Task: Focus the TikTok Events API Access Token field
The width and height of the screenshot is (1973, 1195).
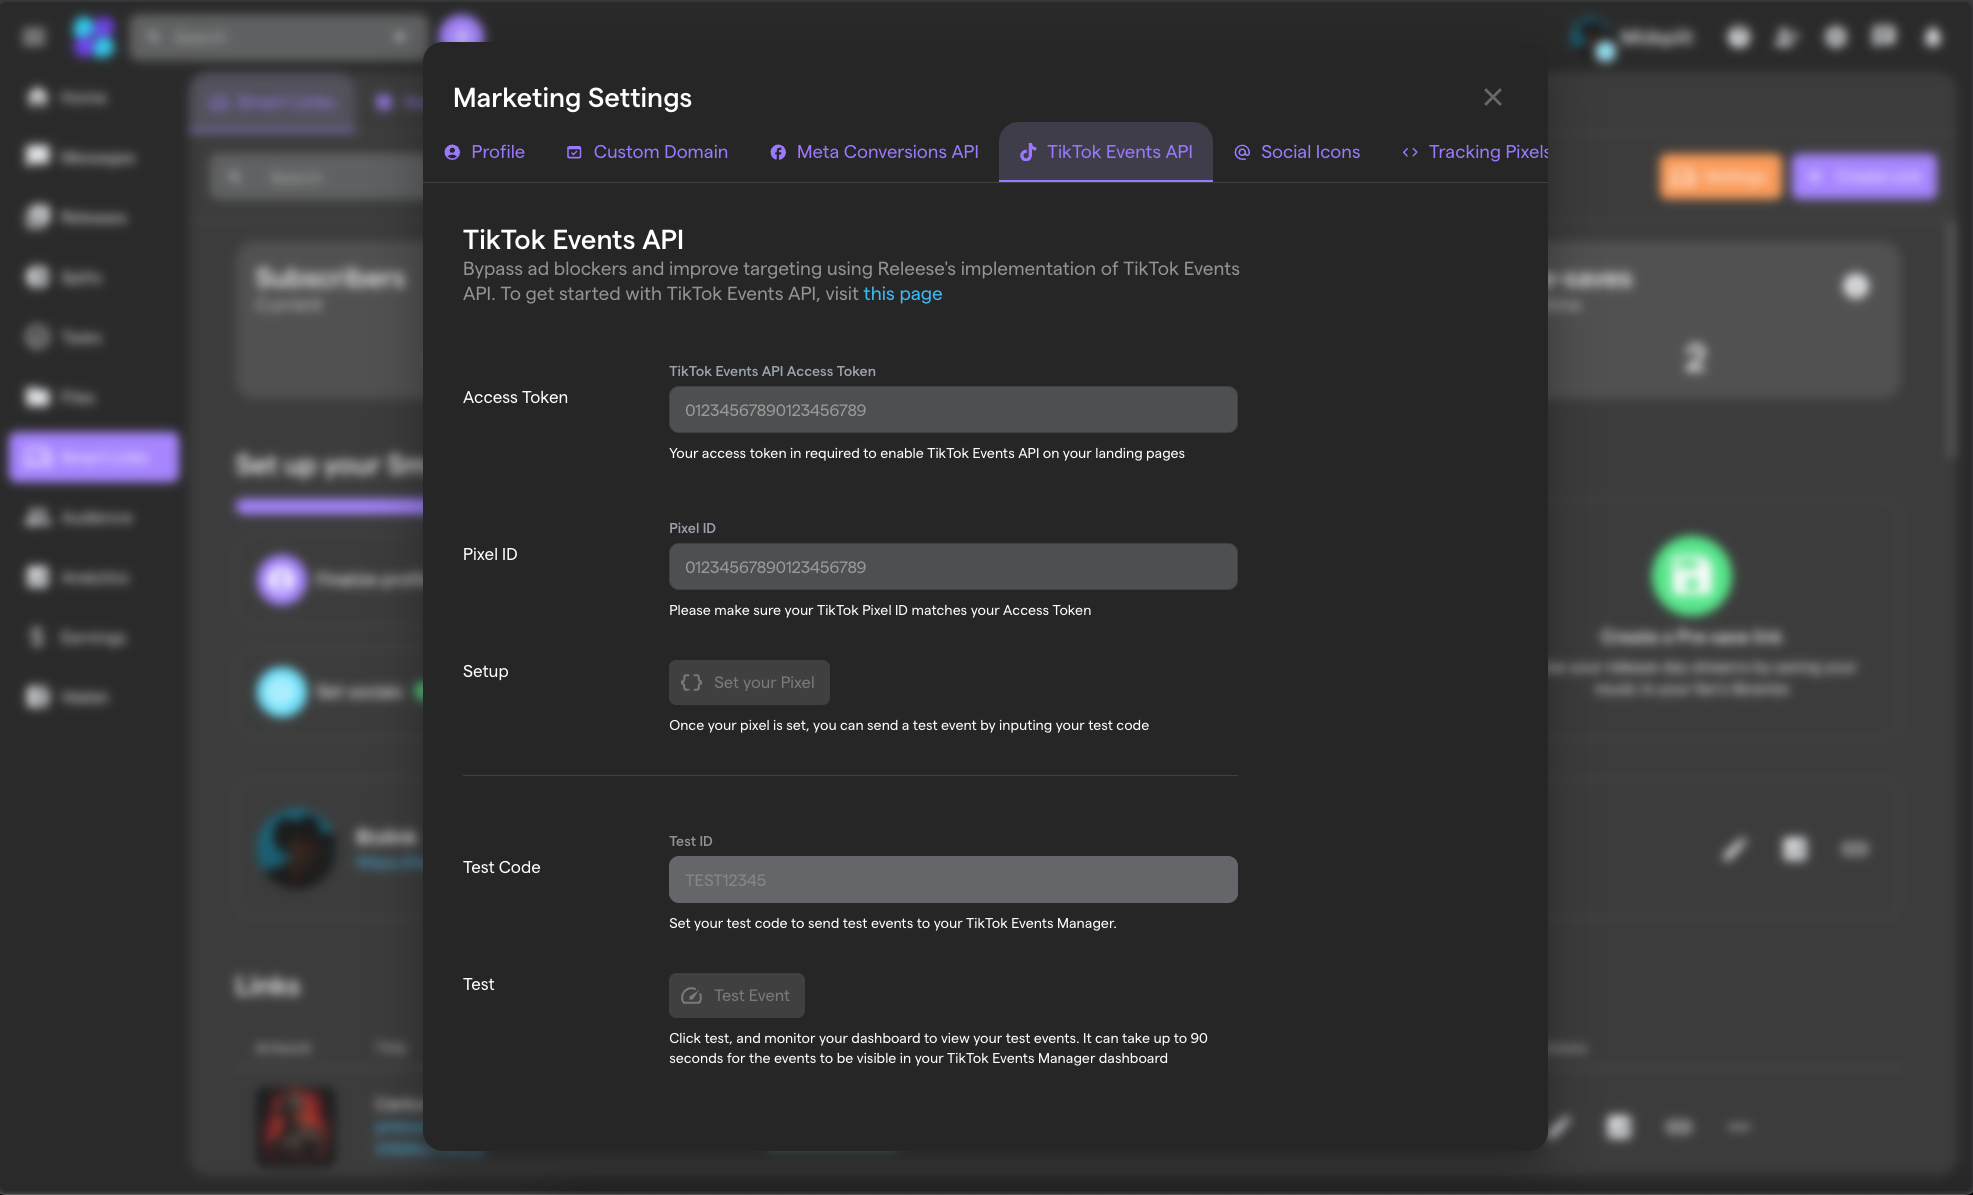Action: 953,410
